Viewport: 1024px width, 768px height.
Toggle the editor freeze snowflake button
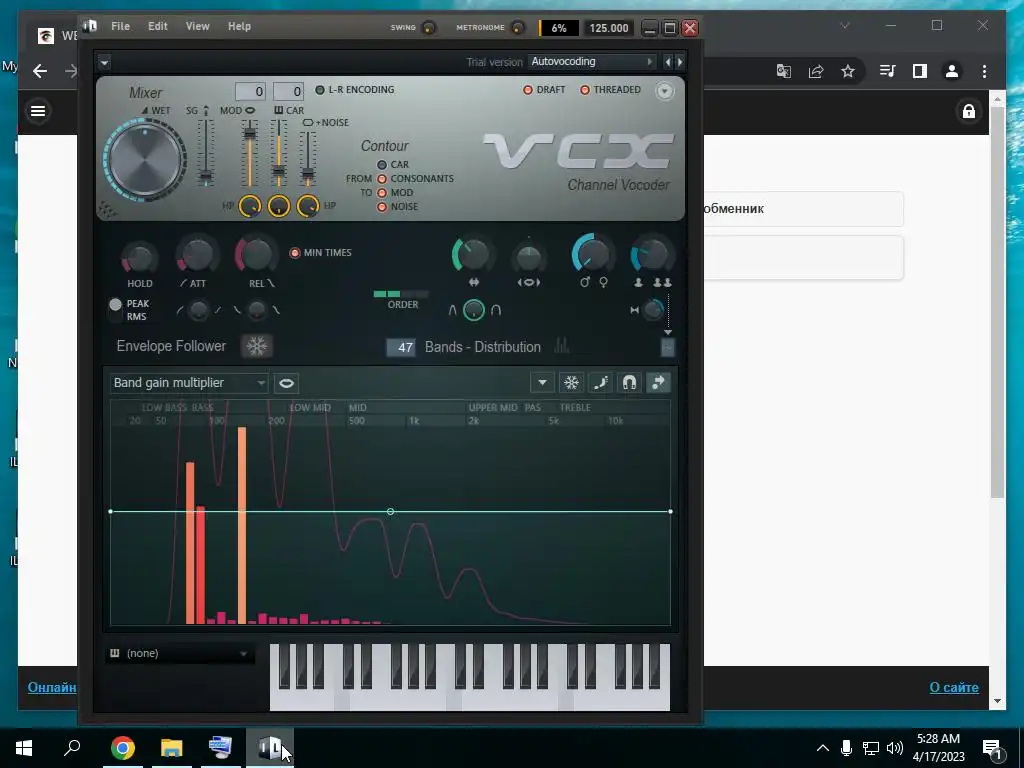coord(571,383)
